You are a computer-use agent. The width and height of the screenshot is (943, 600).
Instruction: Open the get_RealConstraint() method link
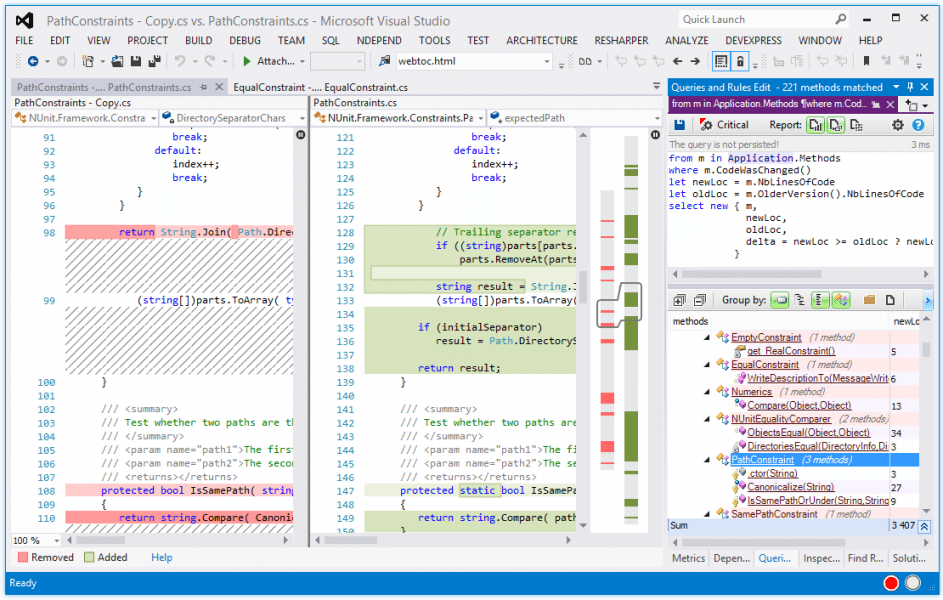click(x=790, y=351)
